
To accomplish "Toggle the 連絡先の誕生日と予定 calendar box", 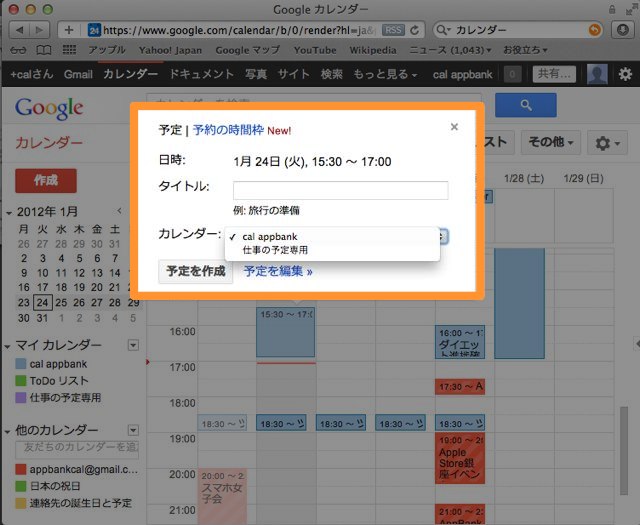I will (20, 503).
